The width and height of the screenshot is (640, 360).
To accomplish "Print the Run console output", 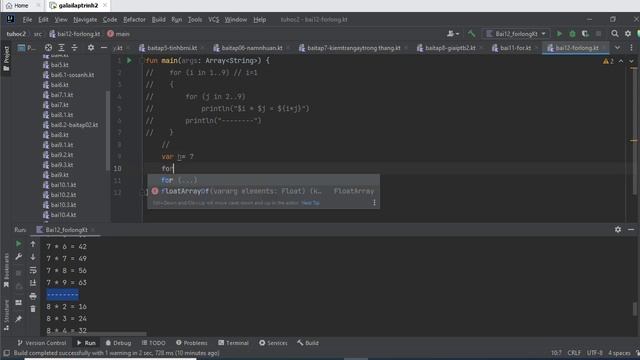I will 33,296.
